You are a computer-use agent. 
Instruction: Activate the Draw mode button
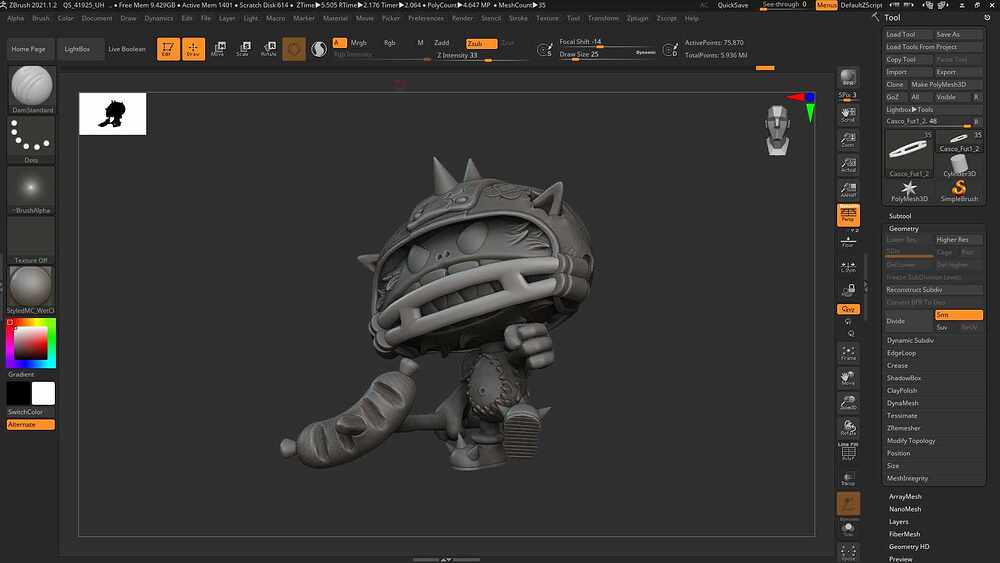(193, 49)
